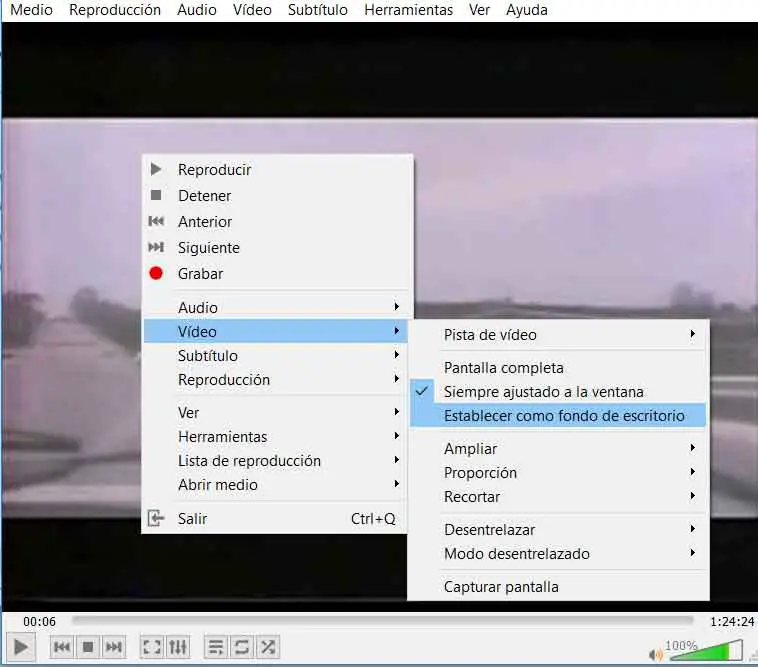The image size is (758, 667).
Task: Choose Anterior in the context menu
Action: pyautogui.click(x=276, y=222)
